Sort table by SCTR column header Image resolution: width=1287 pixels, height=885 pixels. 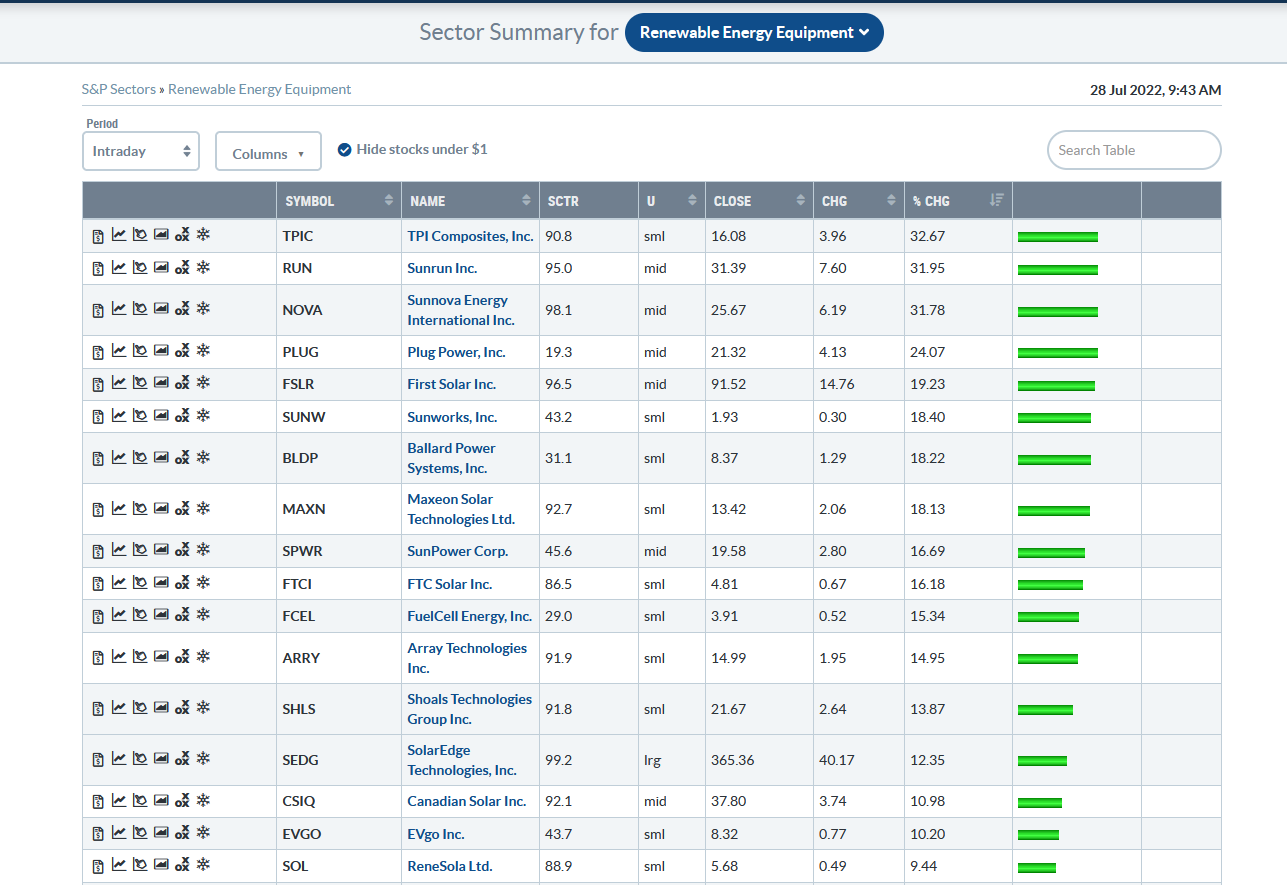(x=588, y=200)
